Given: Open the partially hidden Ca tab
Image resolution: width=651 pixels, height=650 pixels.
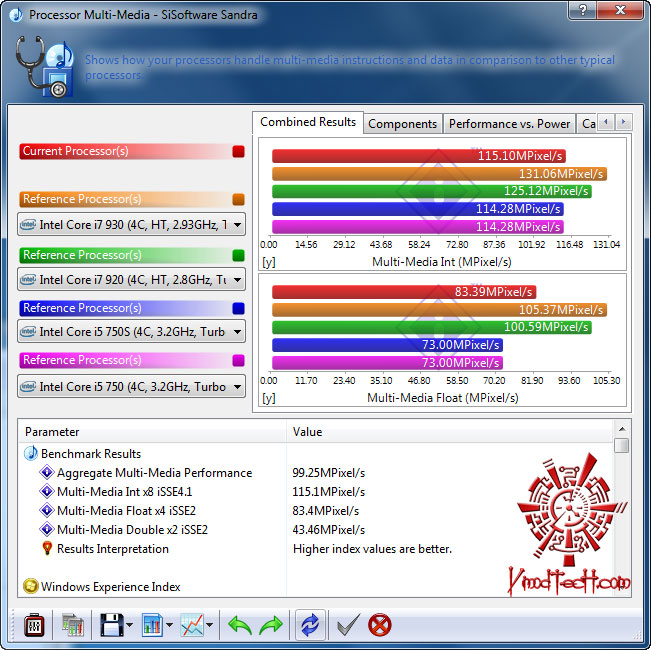Looking at the screenshot, I should [x=588, y=124].
